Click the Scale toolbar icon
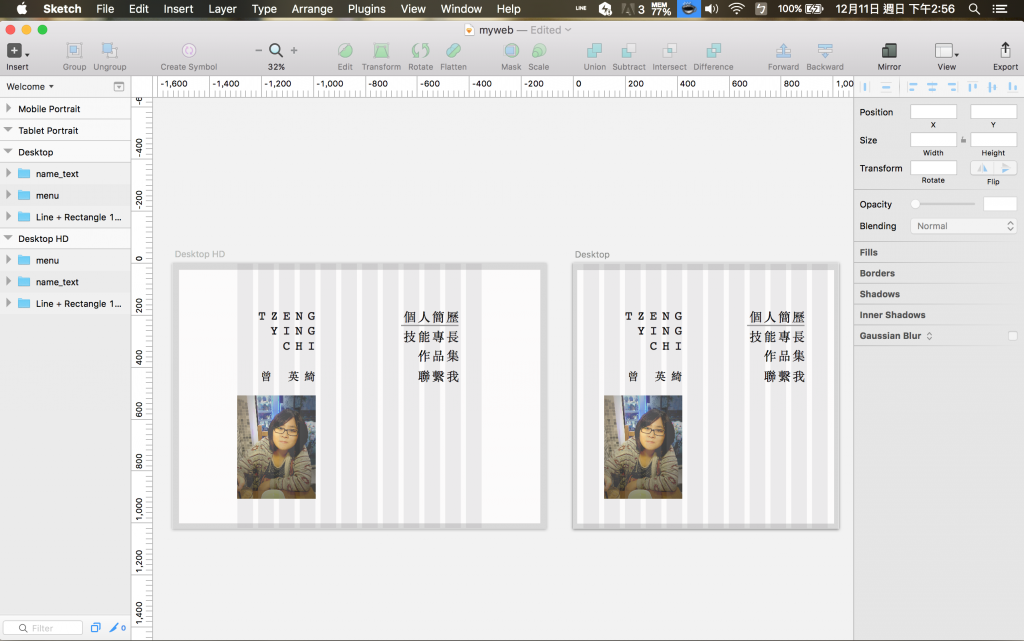 [x=539, y=51]
